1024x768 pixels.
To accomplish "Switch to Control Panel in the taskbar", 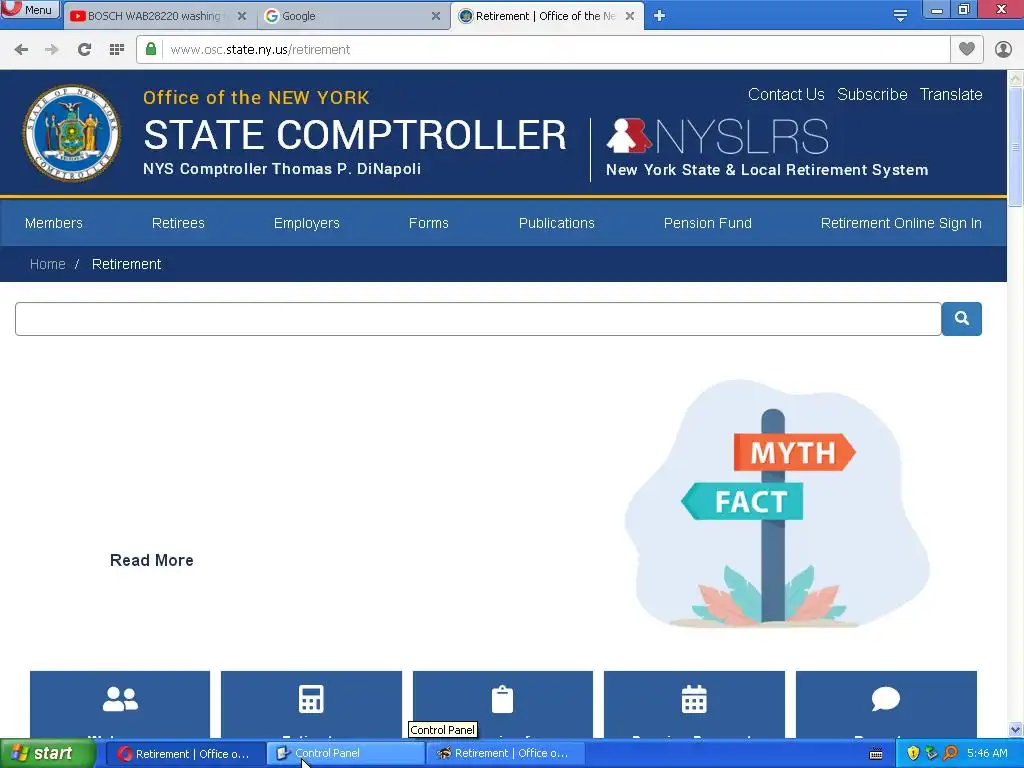I will click(x=346, y=754).
